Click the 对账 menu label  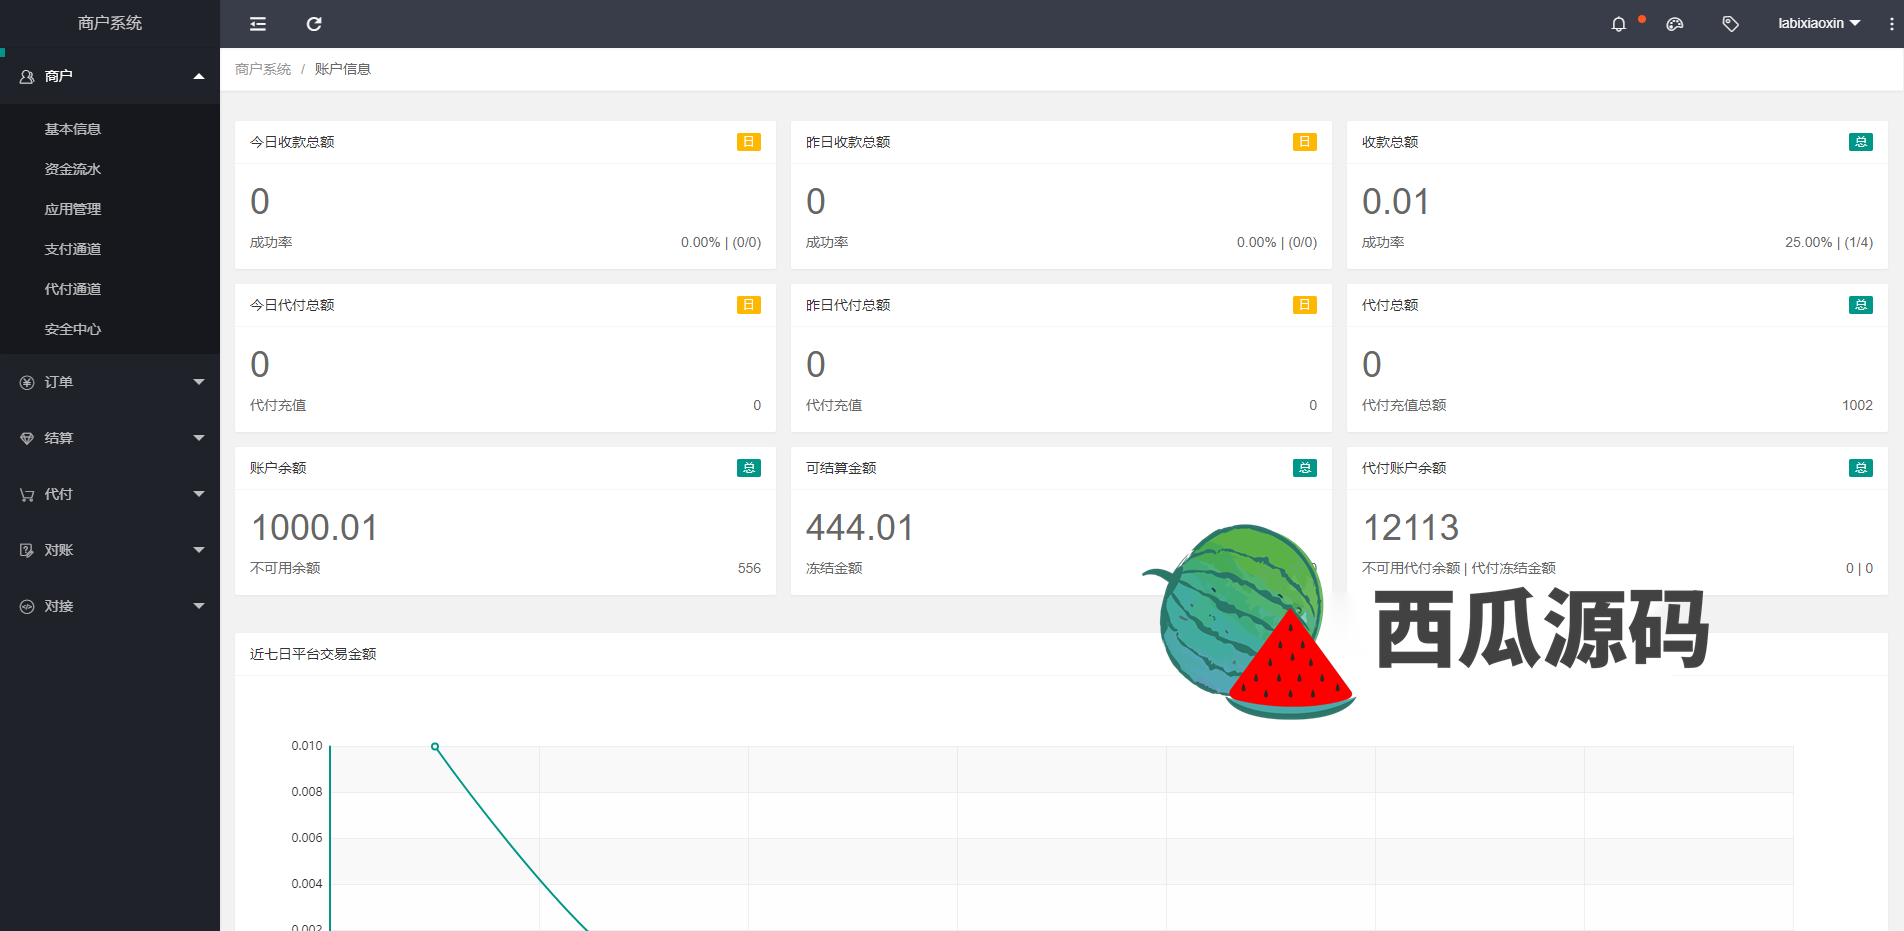[x=59, y=550]
